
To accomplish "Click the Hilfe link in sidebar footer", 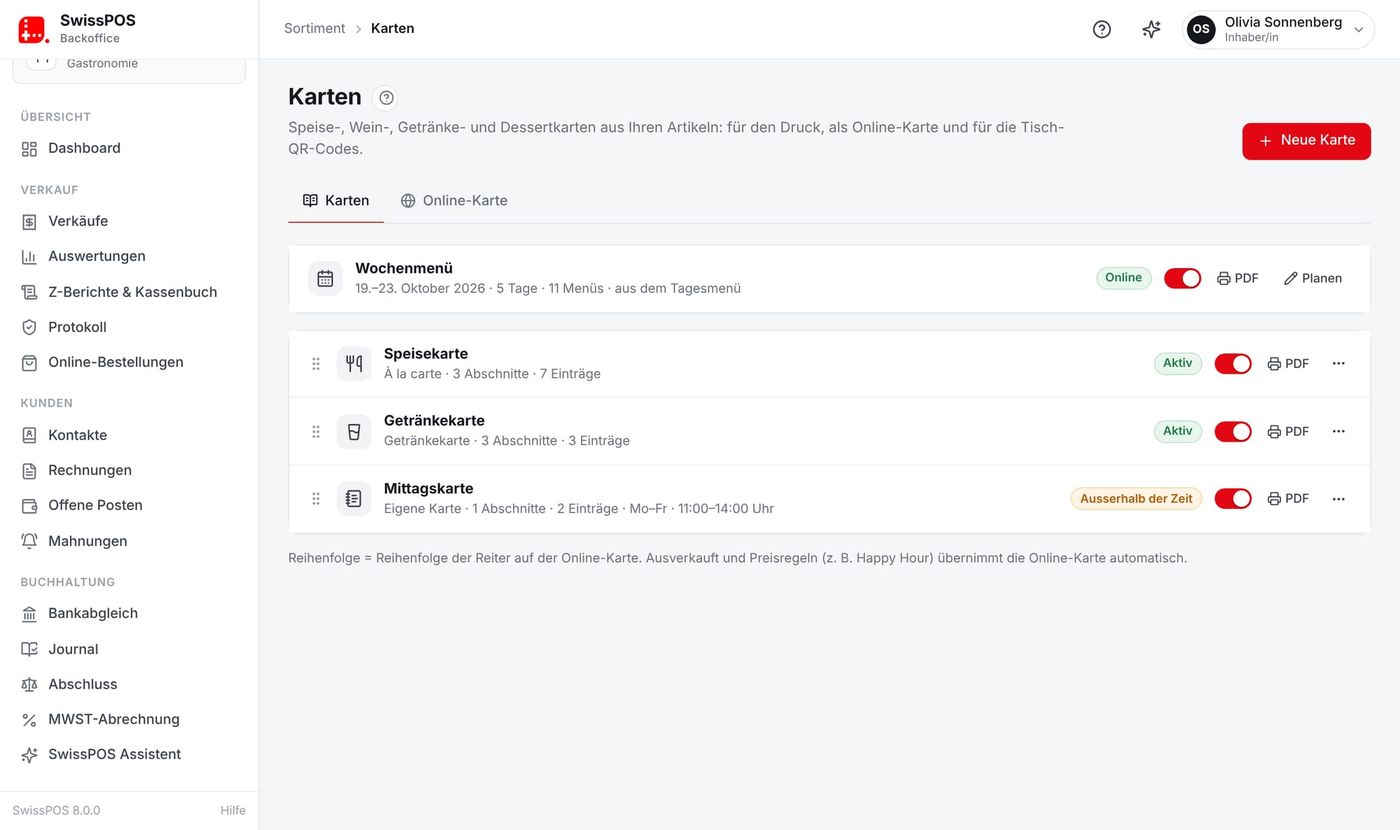I will (x=233, y=810).
